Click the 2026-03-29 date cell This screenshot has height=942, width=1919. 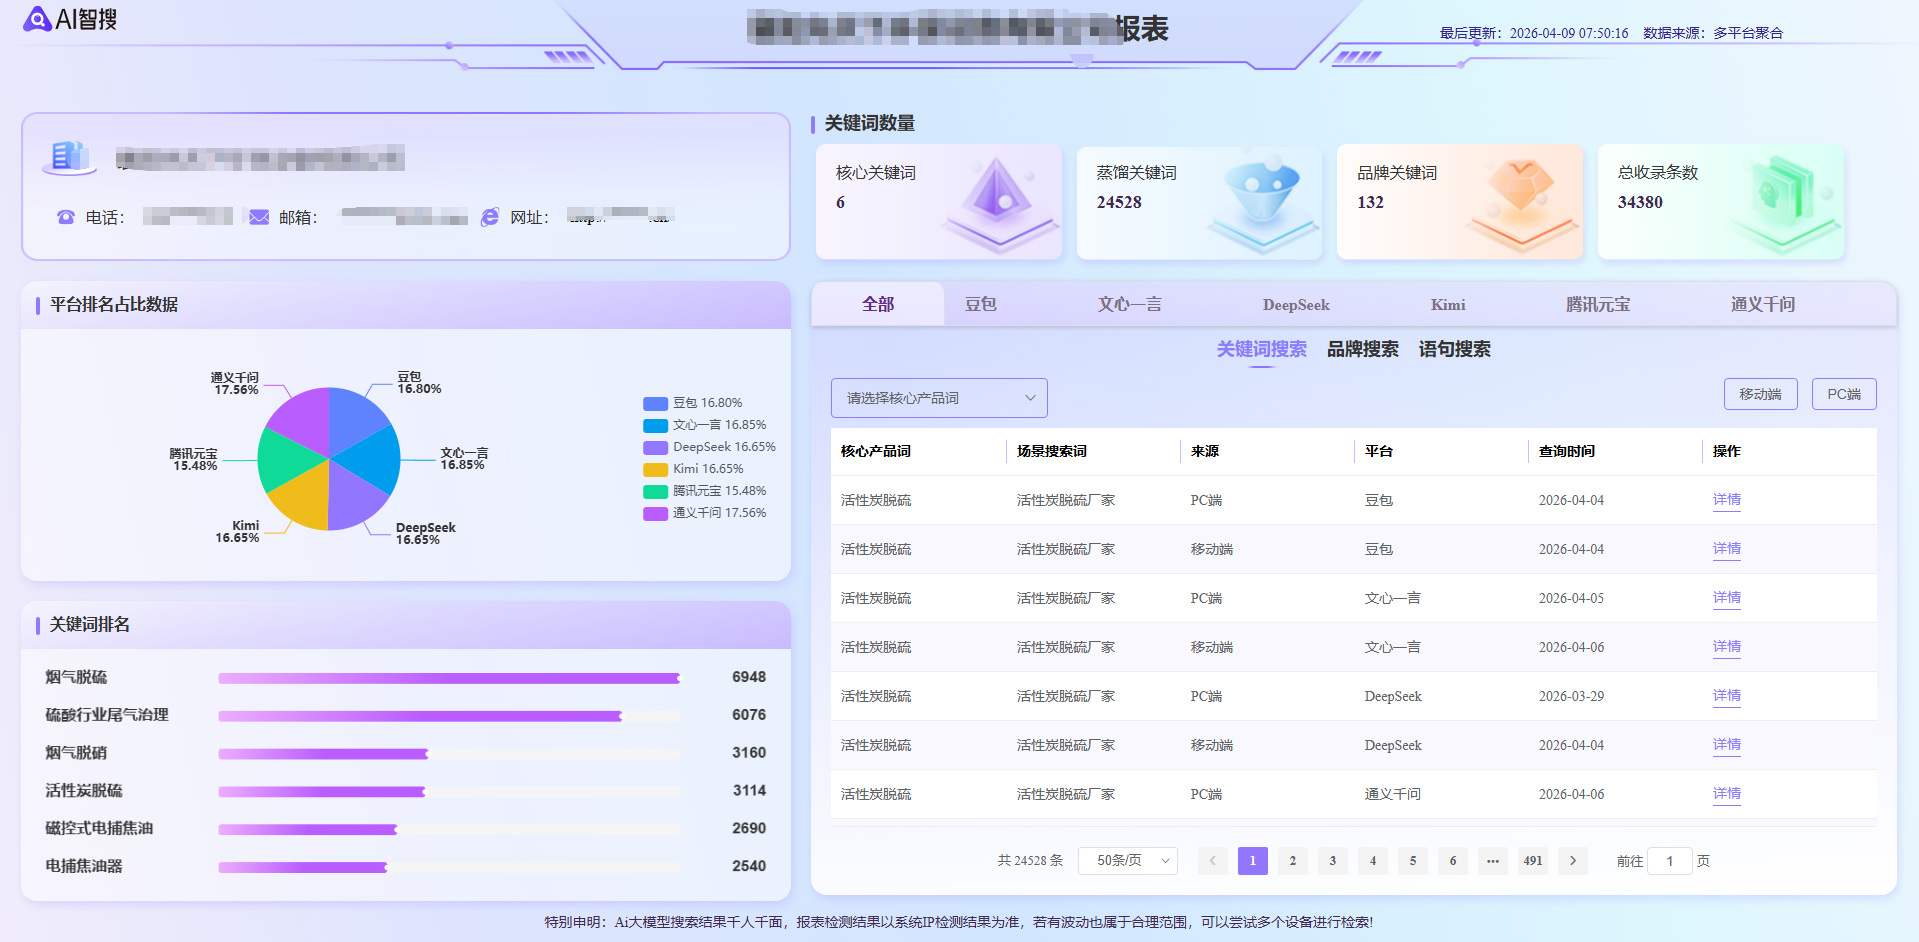point(1571,696)
